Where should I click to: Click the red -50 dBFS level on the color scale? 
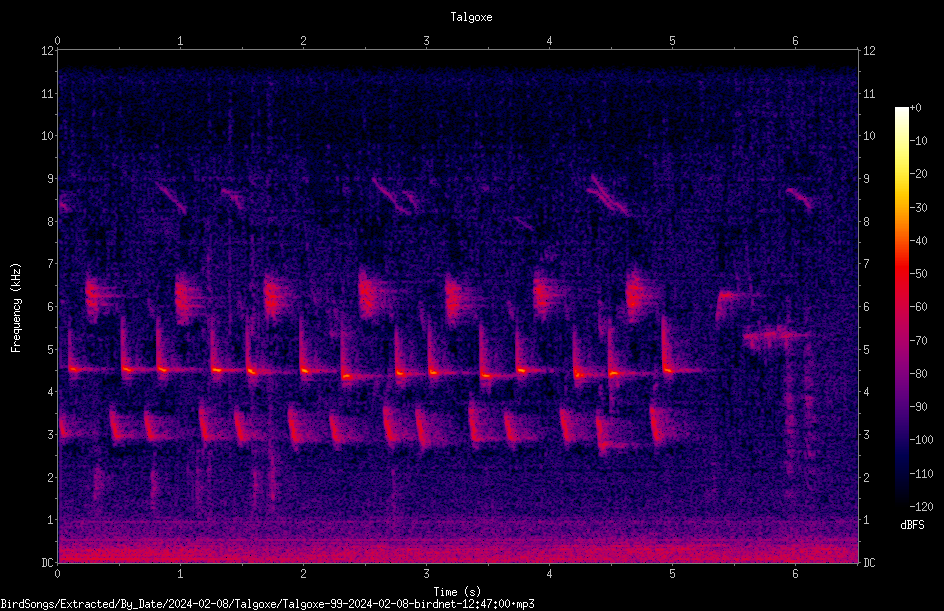901,273
